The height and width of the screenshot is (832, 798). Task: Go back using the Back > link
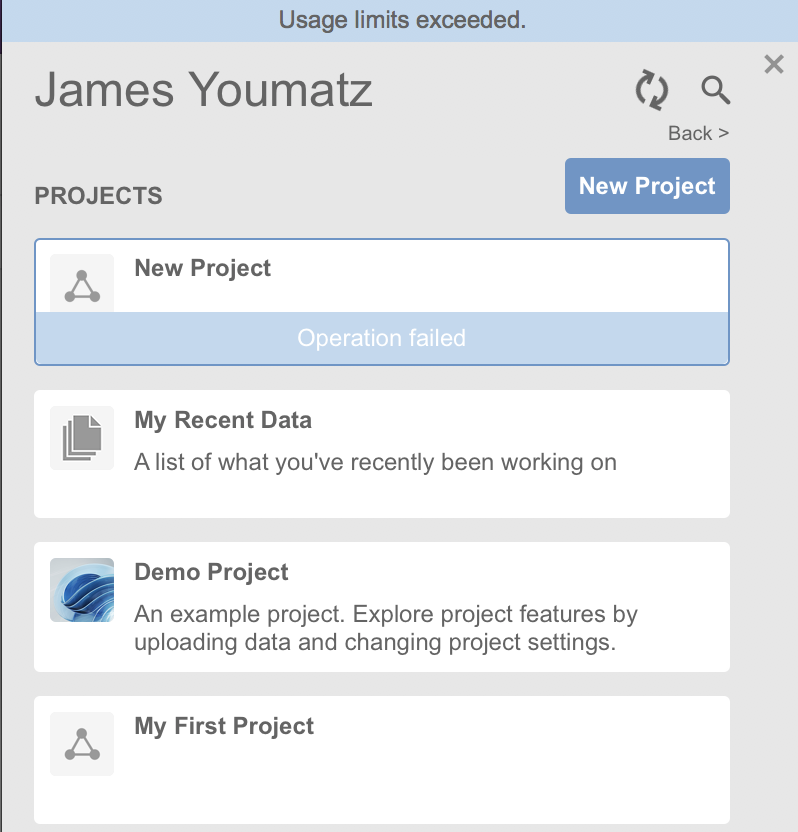point(698,133)
